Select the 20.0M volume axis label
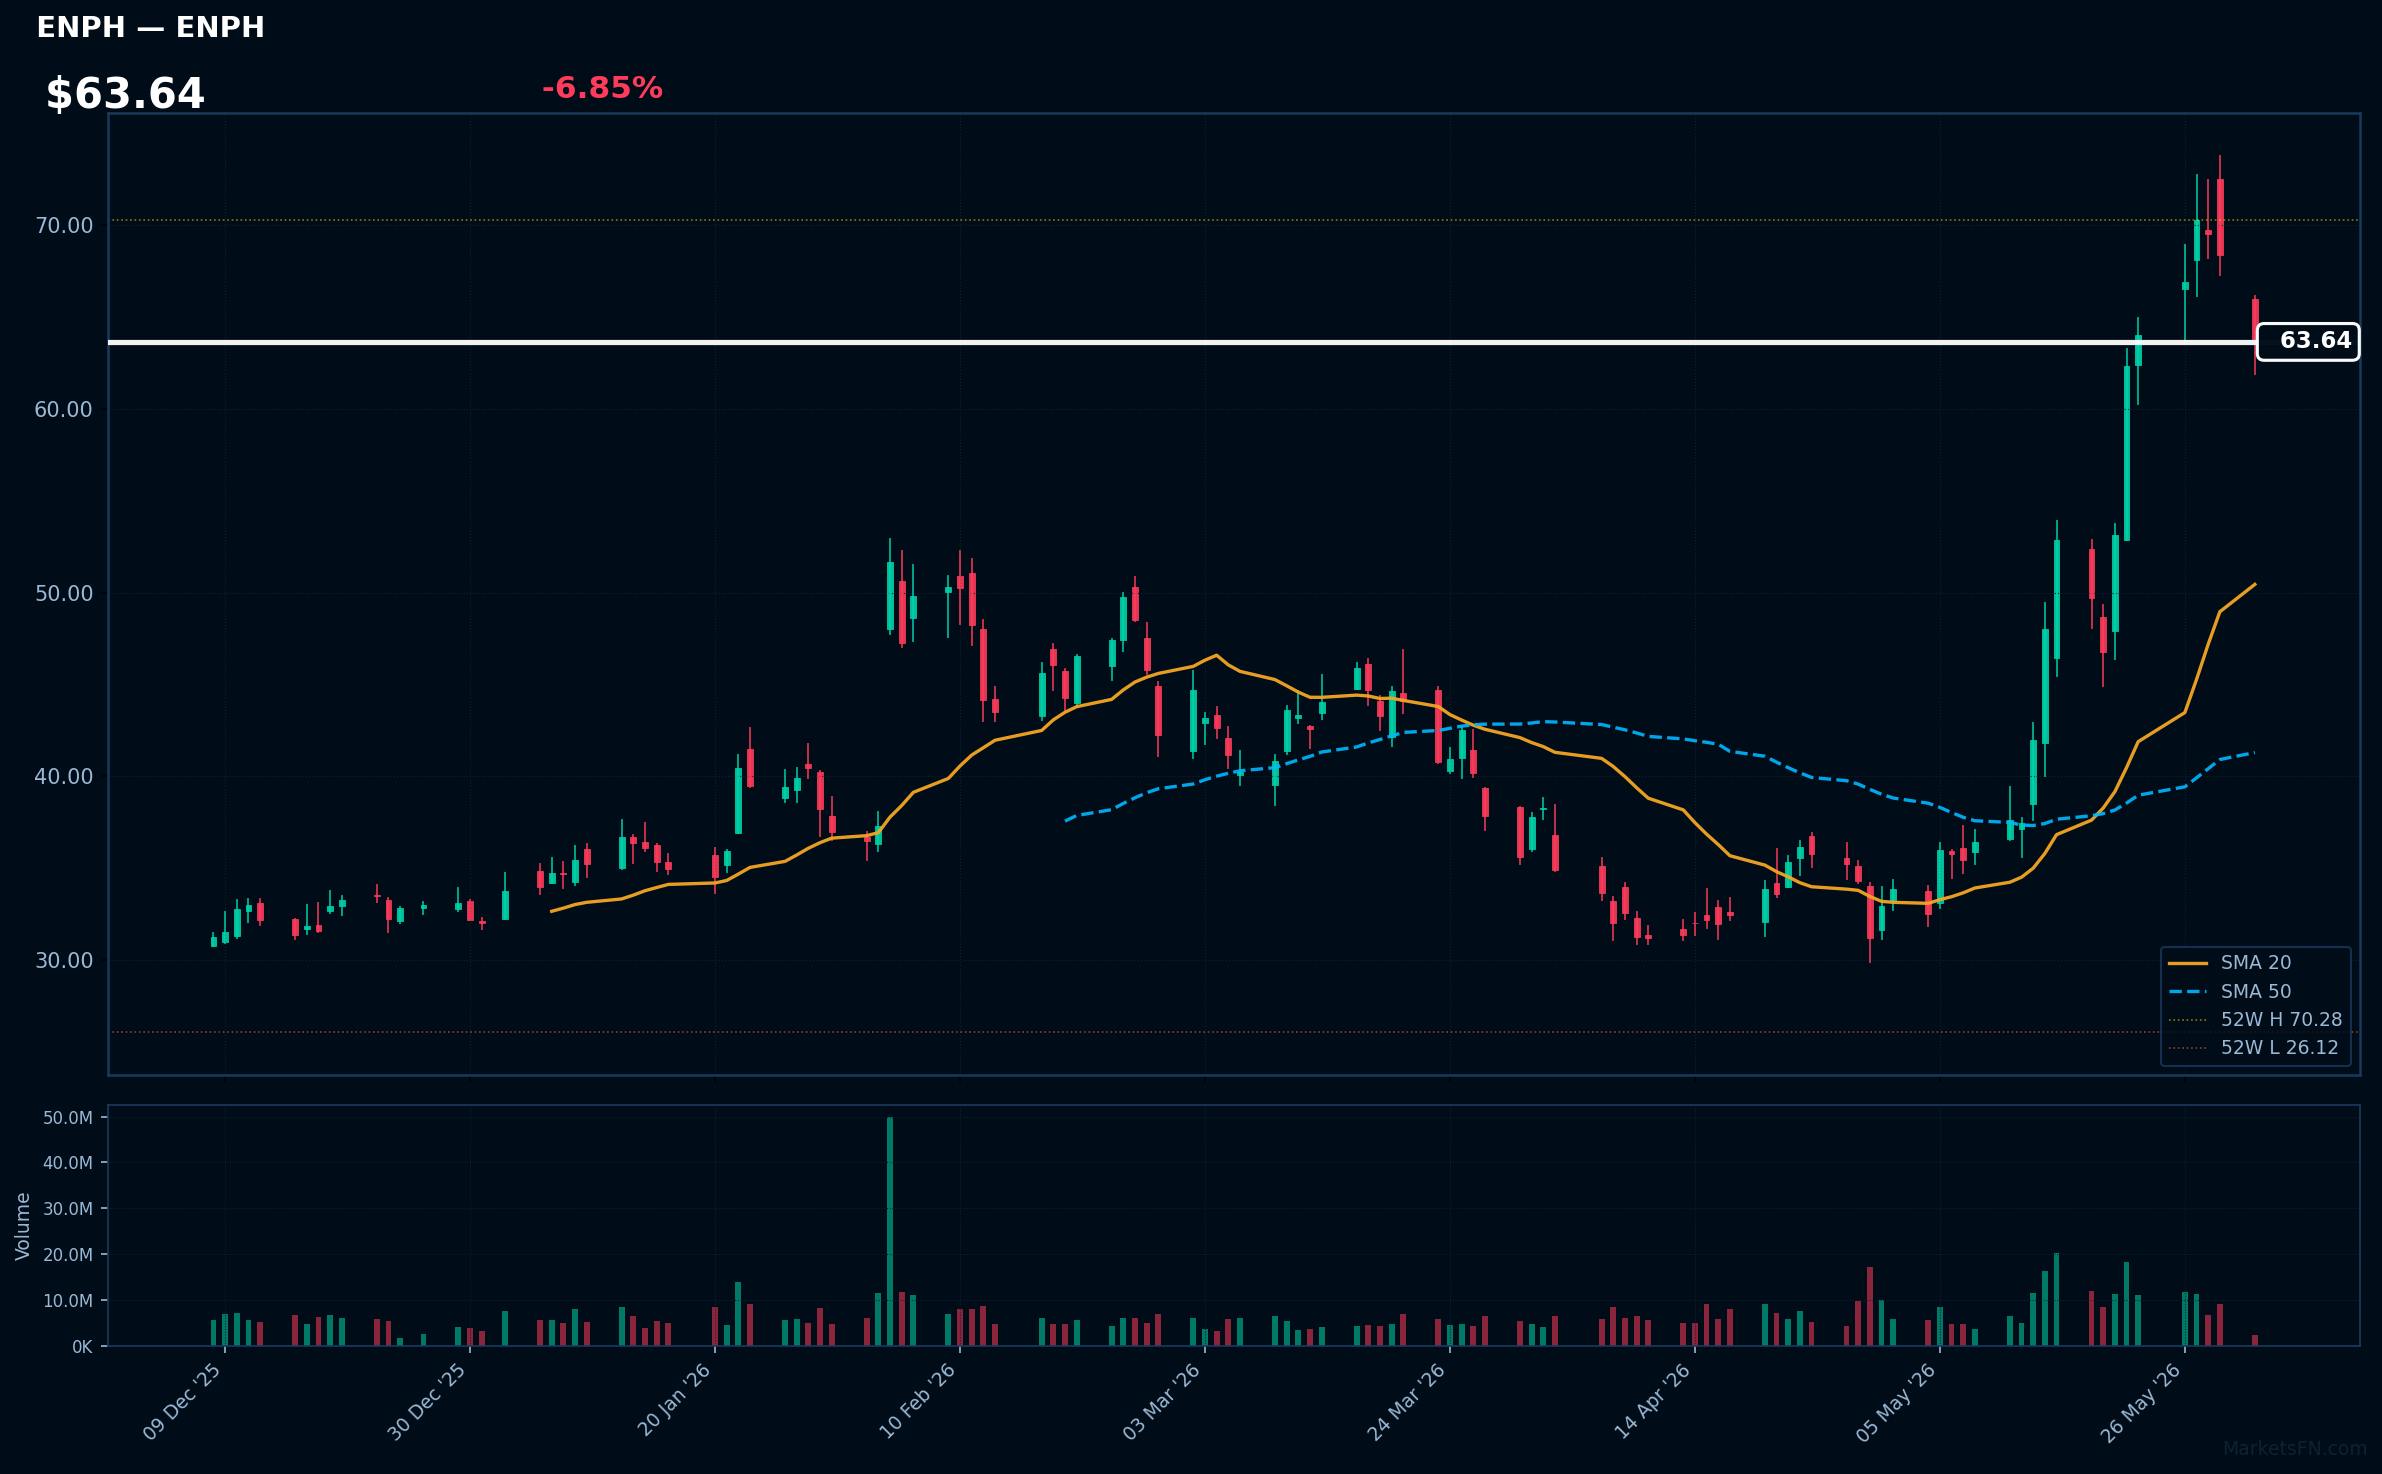Screen dimensions: 2382x1474 pos(68,1255)
